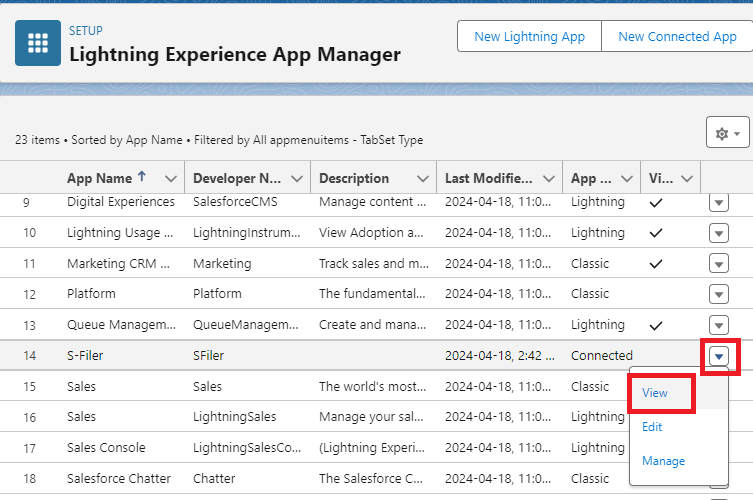
Task: Sort by Last Modified column header
Action: pyautogui.click(x=488, y=178)
